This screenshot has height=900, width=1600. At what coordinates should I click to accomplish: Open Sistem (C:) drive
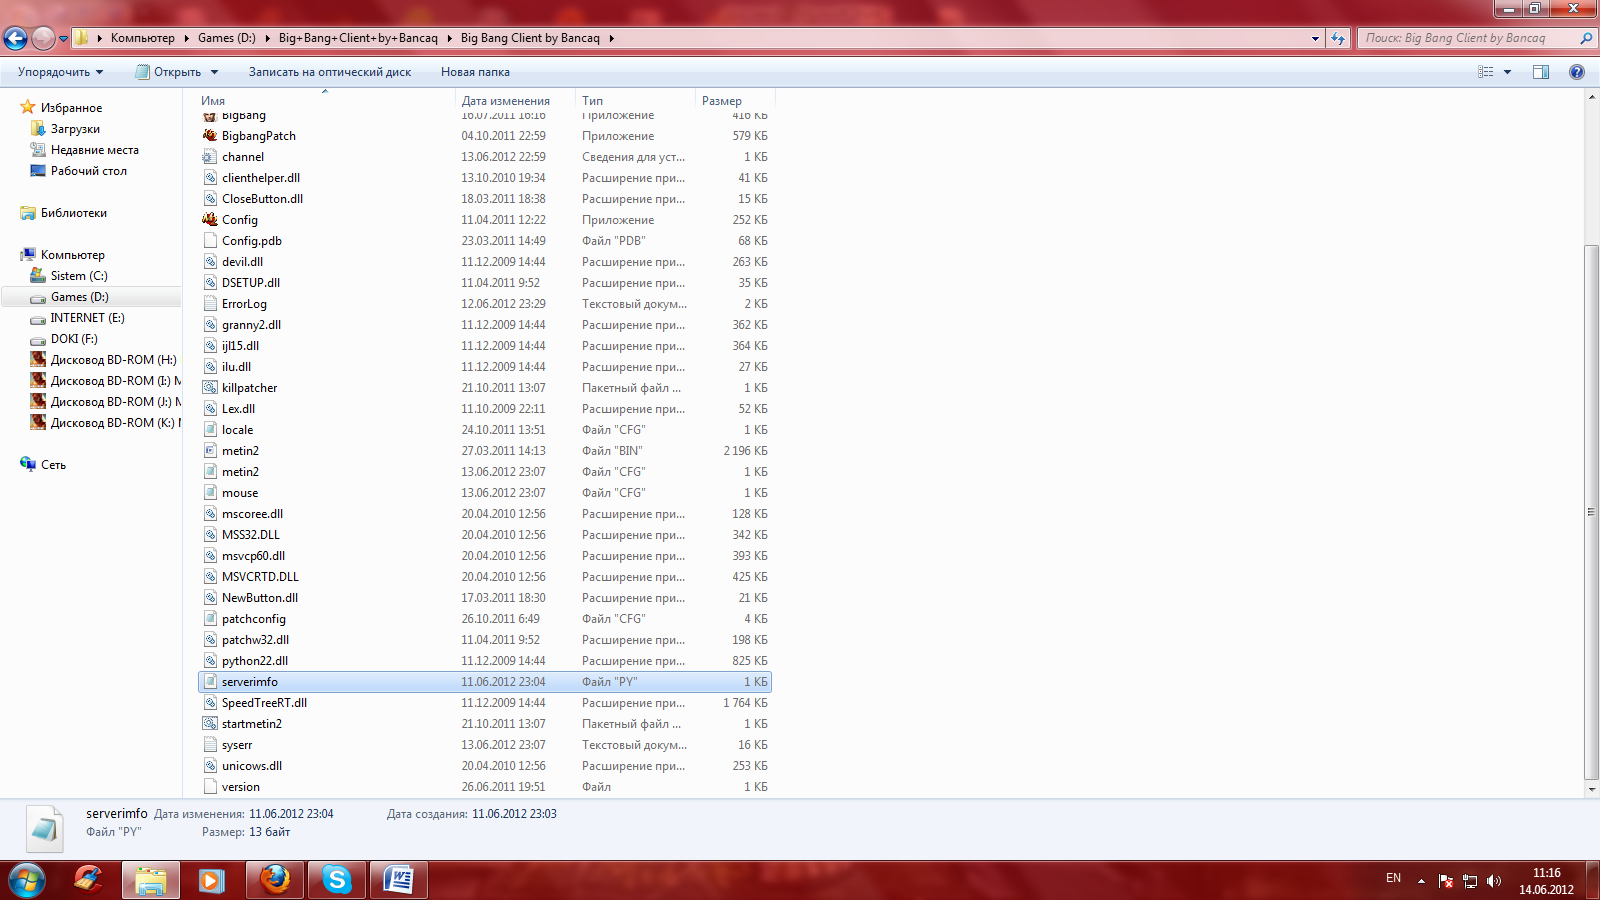[x=79, y=276]
